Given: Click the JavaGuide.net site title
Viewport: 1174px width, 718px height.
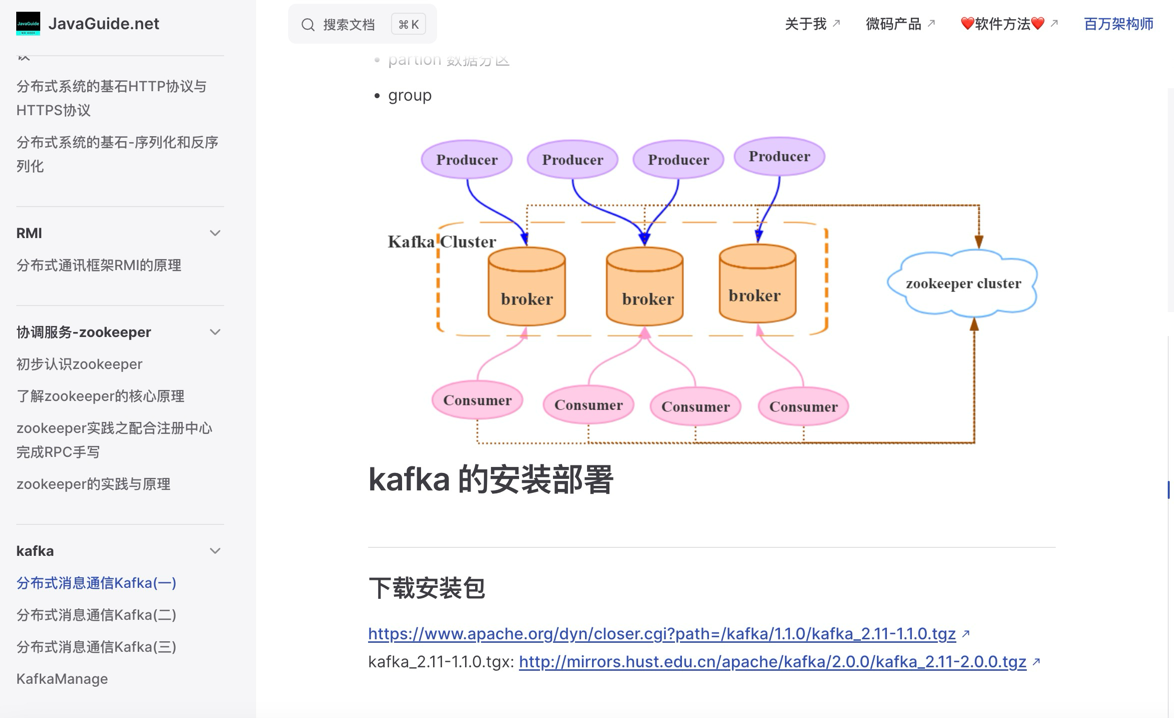Looking at the screenshot, I should point(104,24).
